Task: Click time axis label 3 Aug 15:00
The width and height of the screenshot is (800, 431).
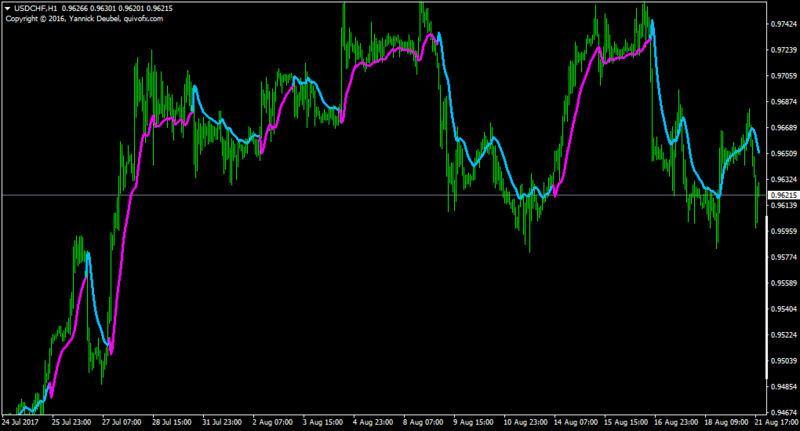Action: pos(323,422)
